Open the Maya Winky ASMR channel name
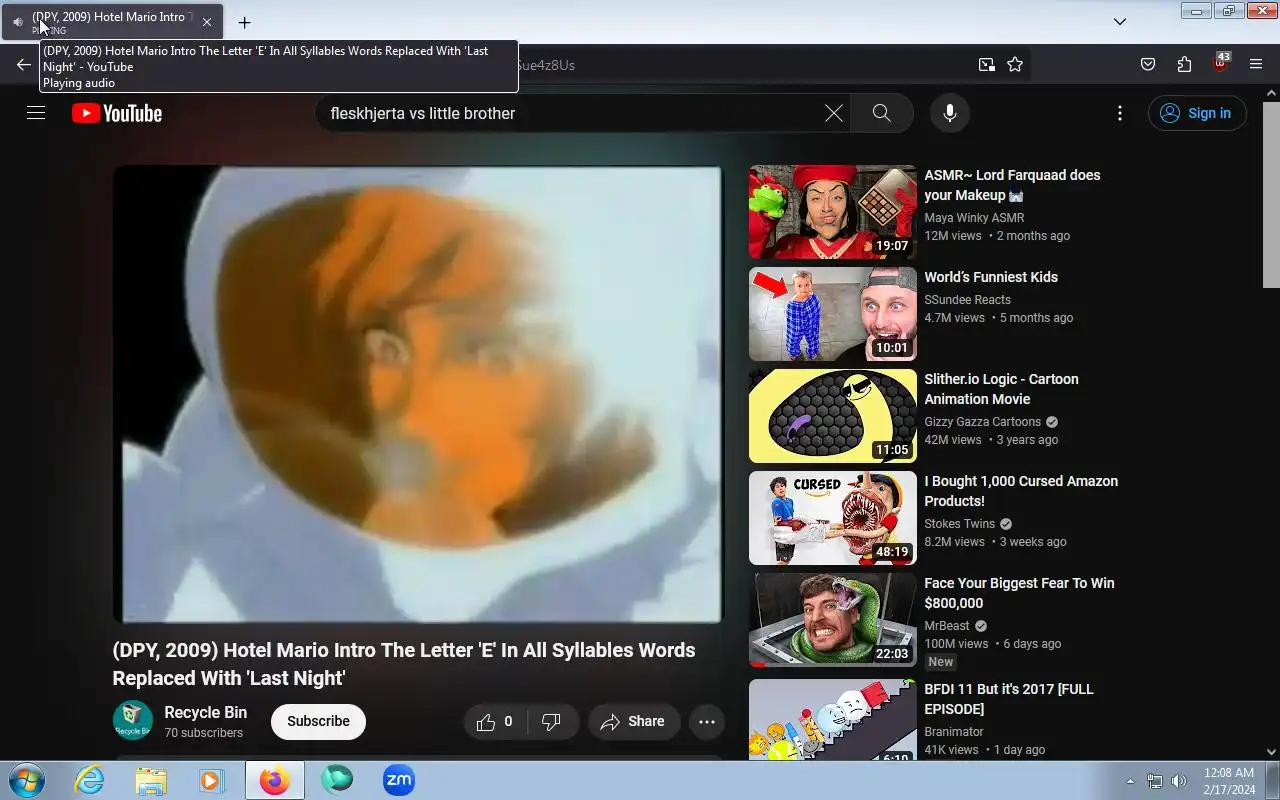Viewport: 1280px width, 800px height. (974, 218)
